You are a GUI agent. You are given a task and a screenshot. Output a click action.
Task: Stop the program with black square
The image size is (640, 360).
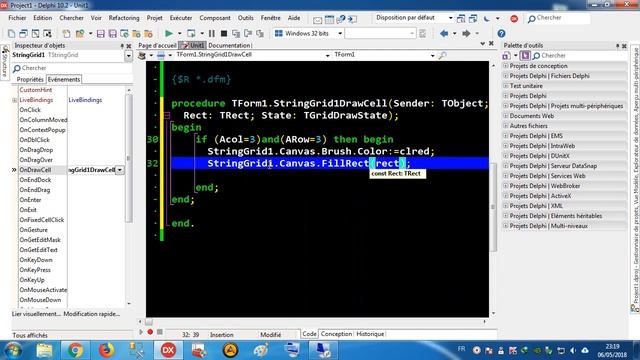coord(224,33)
